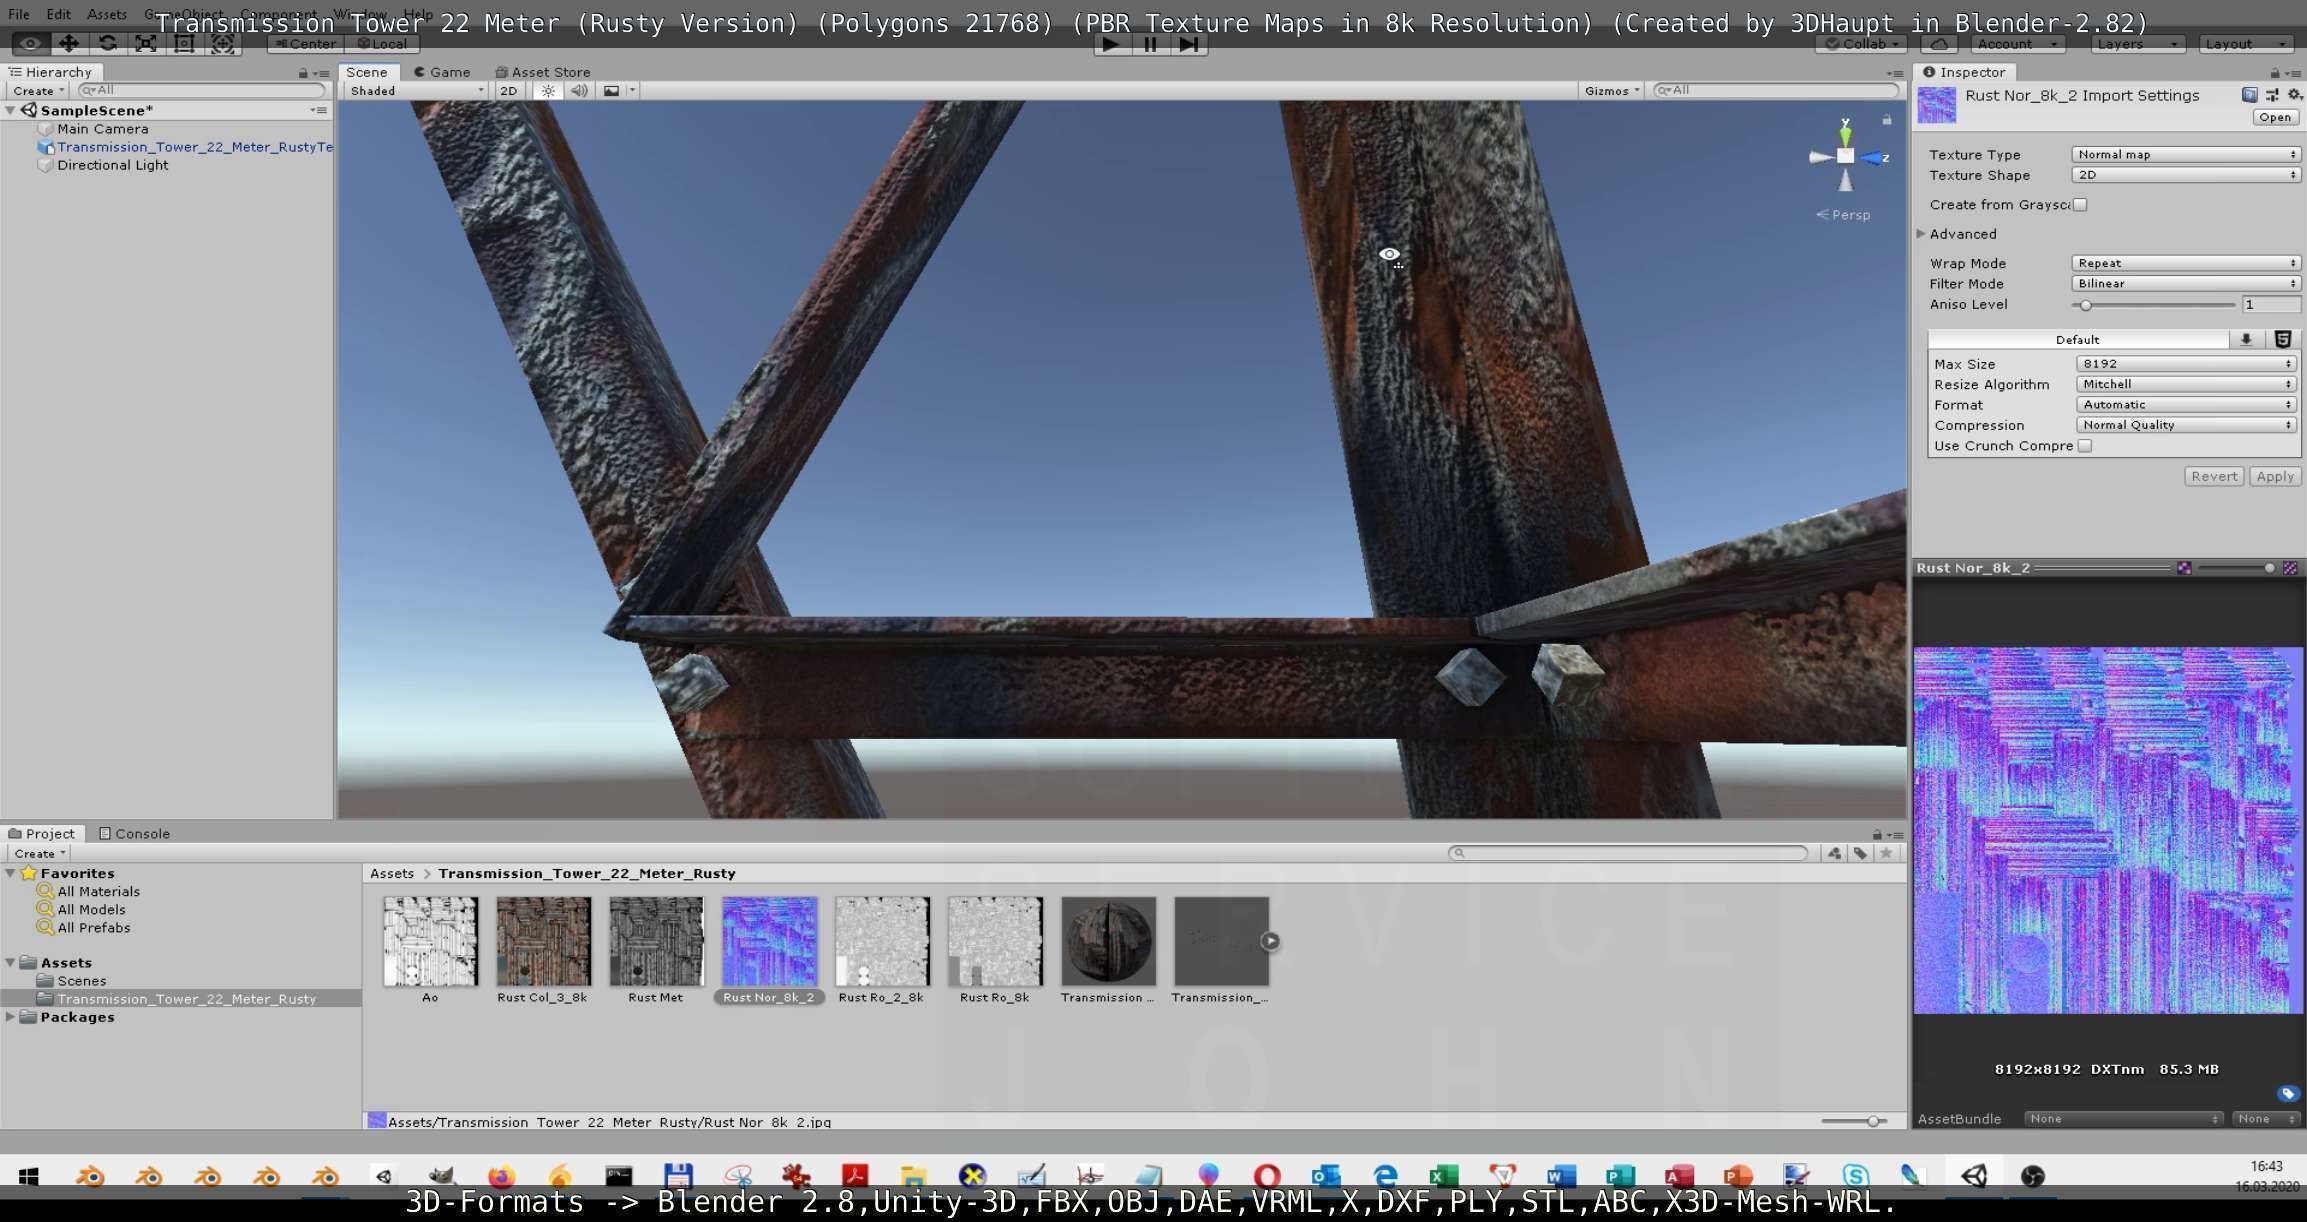Select the Rect transform tool
This screenshot has width=2307, height=1222.
pyautogui.click(x=184, y=44)
